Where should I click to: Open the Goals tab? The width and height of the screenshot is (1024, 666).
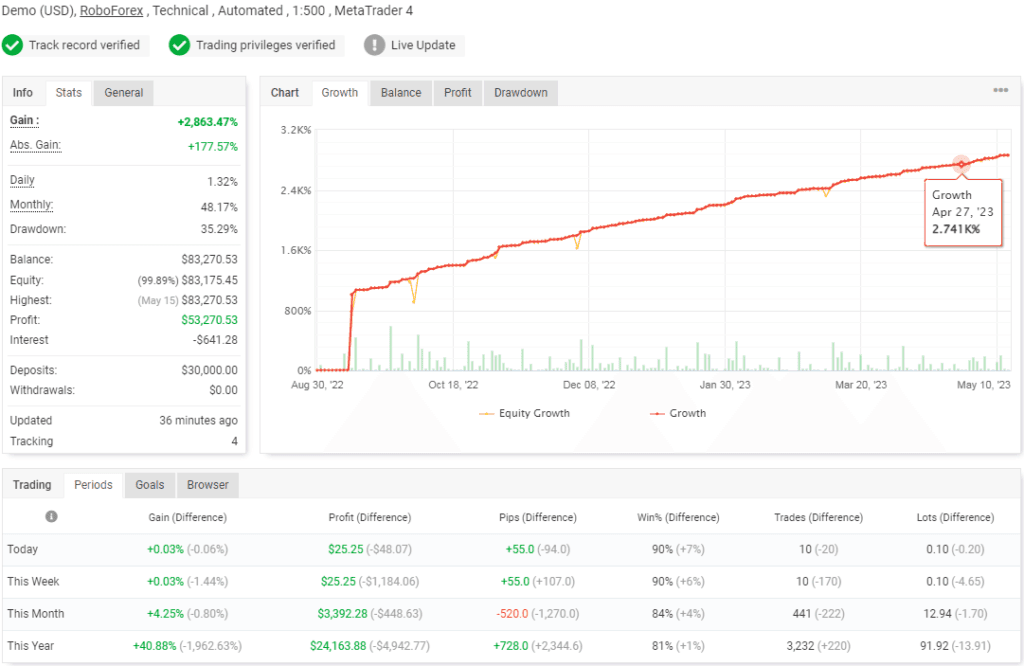149,485
